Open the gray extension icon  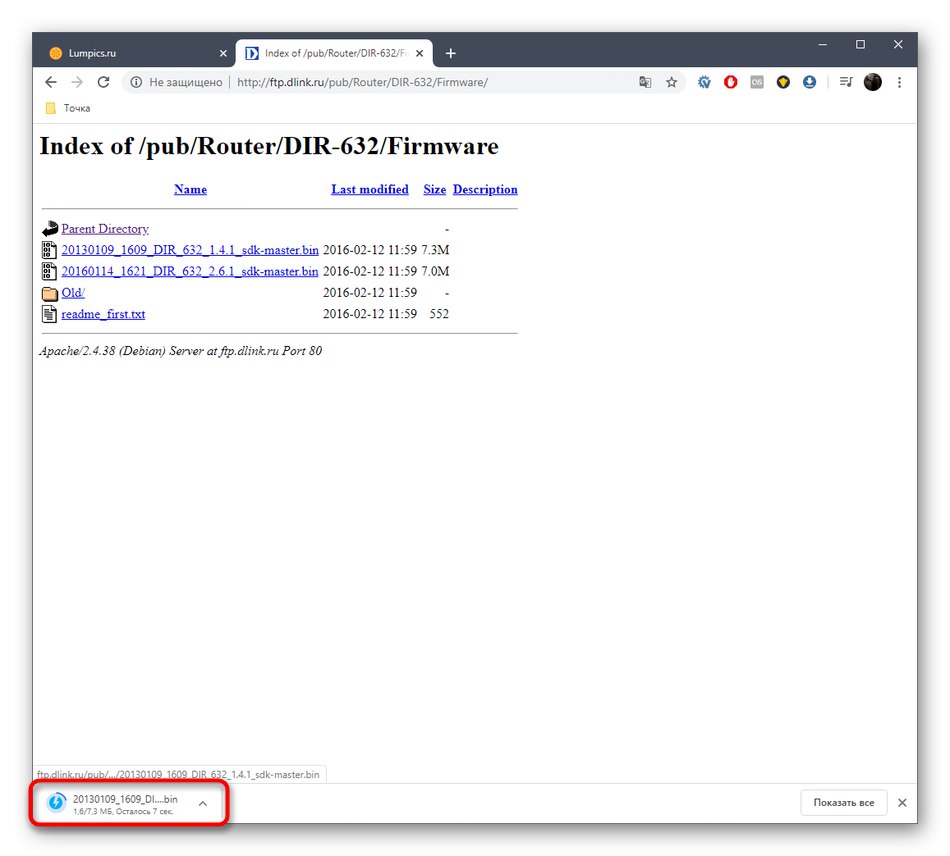click(x=757, y=82)
